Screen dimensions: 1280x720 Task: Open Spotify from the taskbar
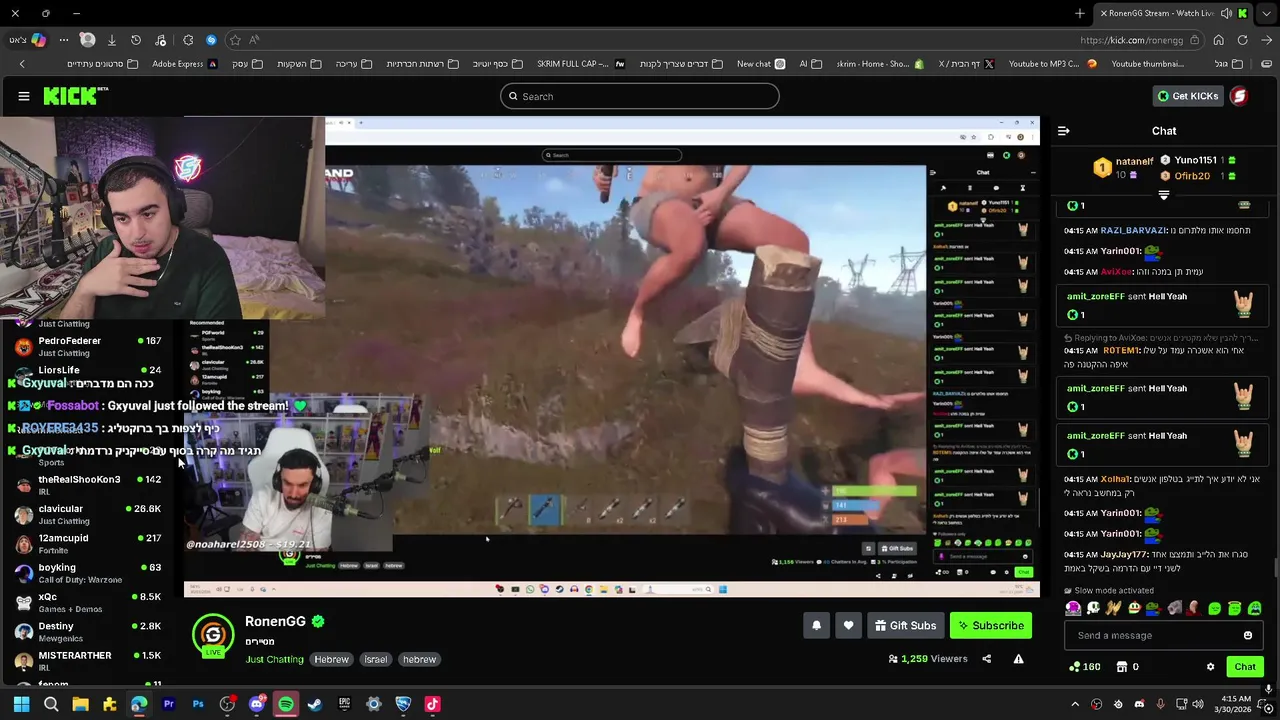click(x=286, y=704)
